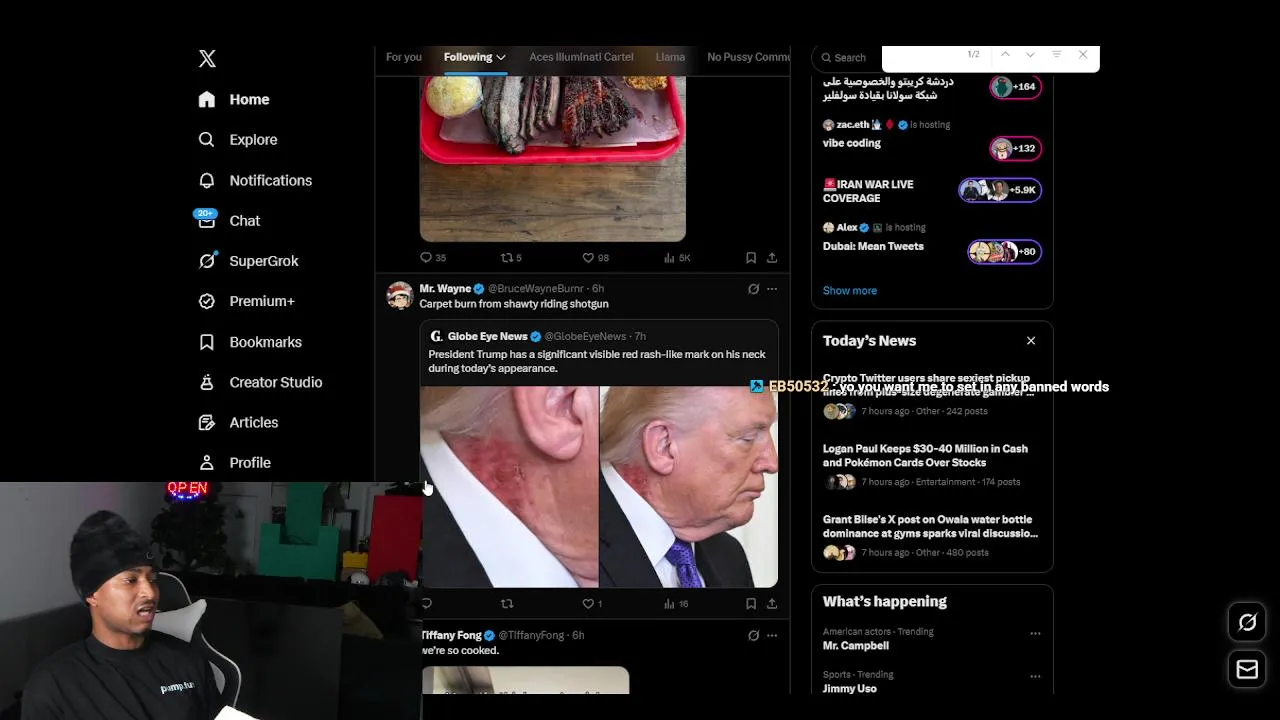Share the barbecue tray post
The height and width of the screenshot is (720, 1280).
[772, 258]
